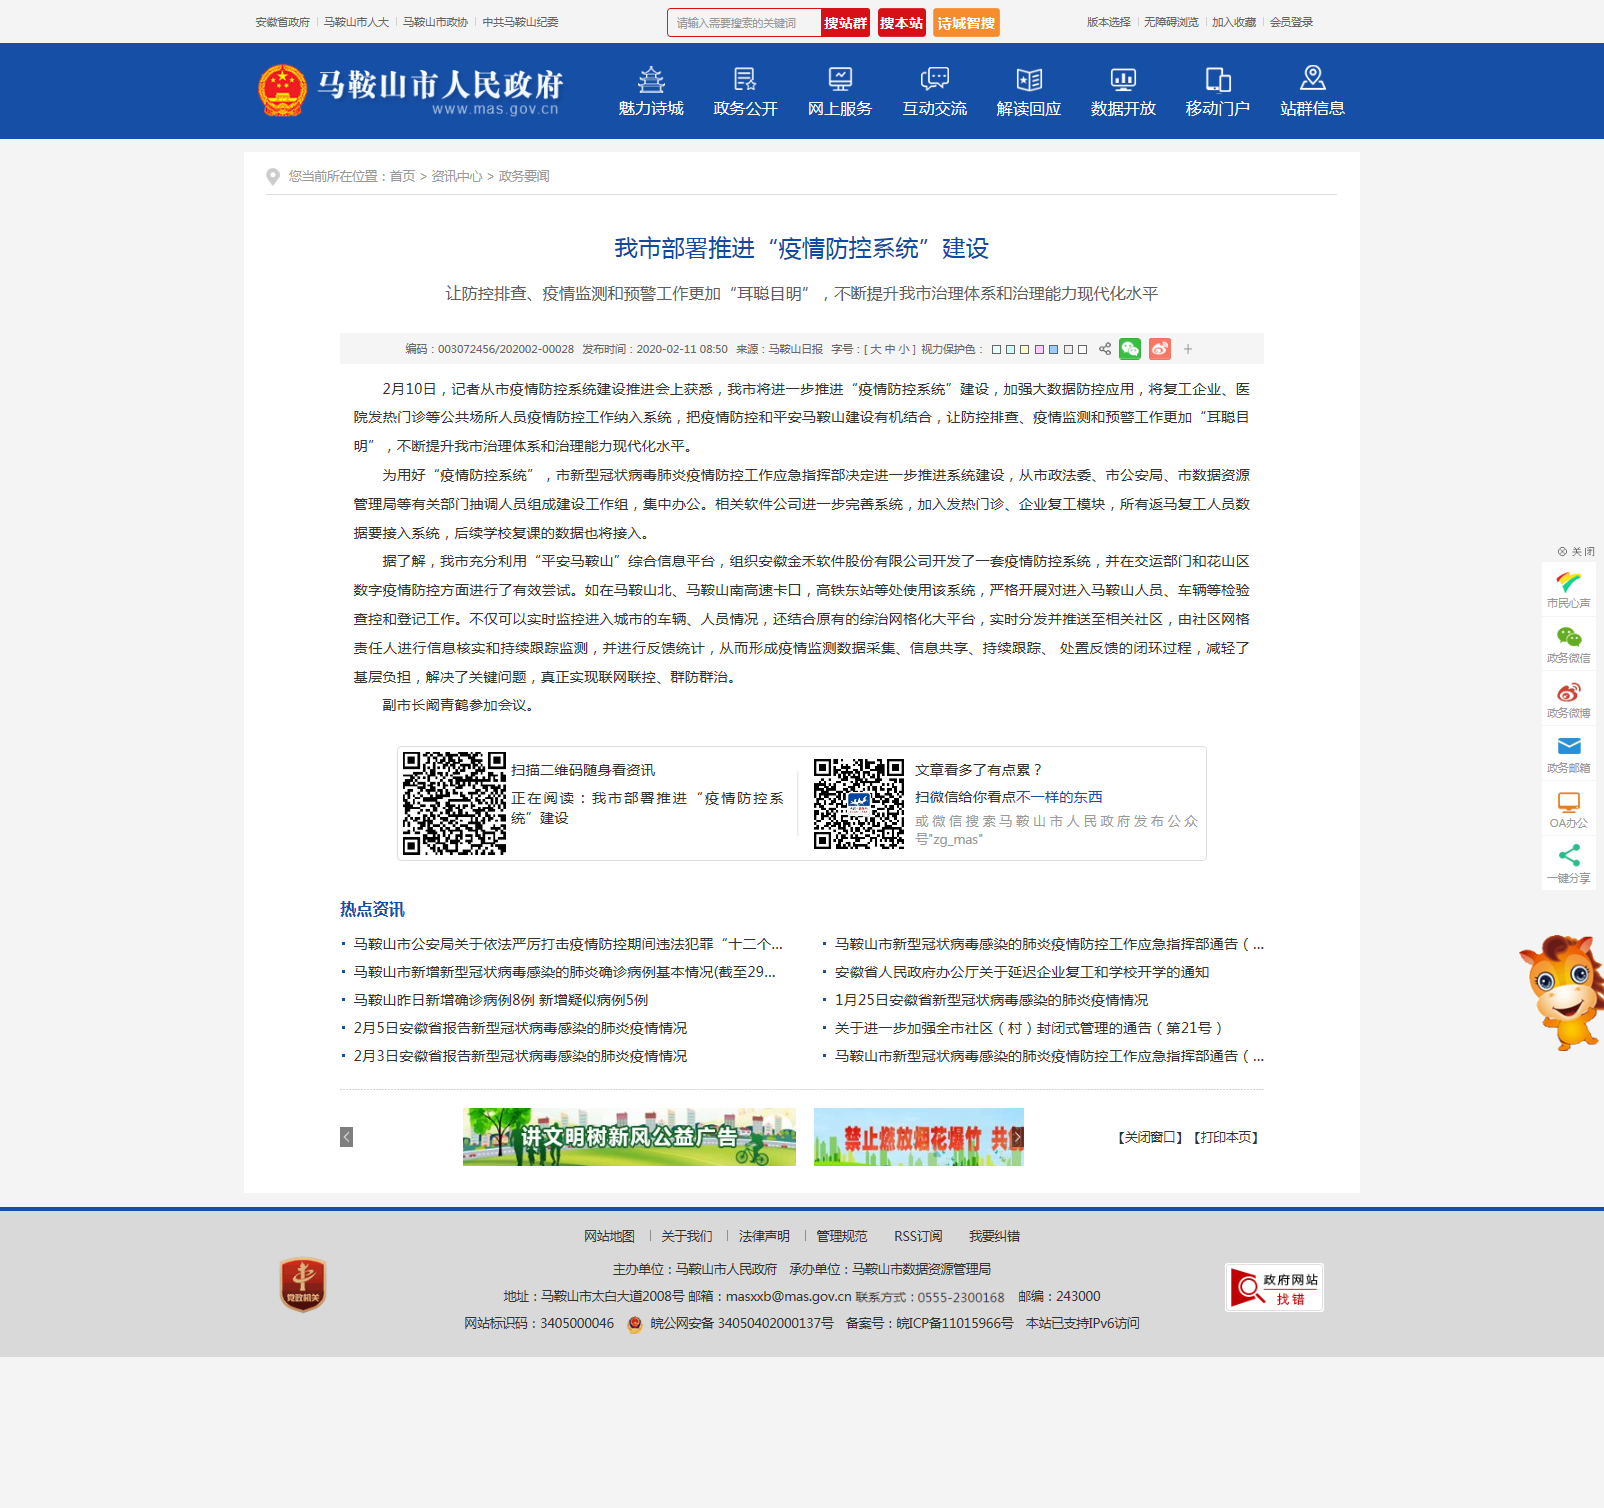Screen dimensions: 1604x1508
Task: Click the 搜本站 search button
Action: (x=901, y=23)
